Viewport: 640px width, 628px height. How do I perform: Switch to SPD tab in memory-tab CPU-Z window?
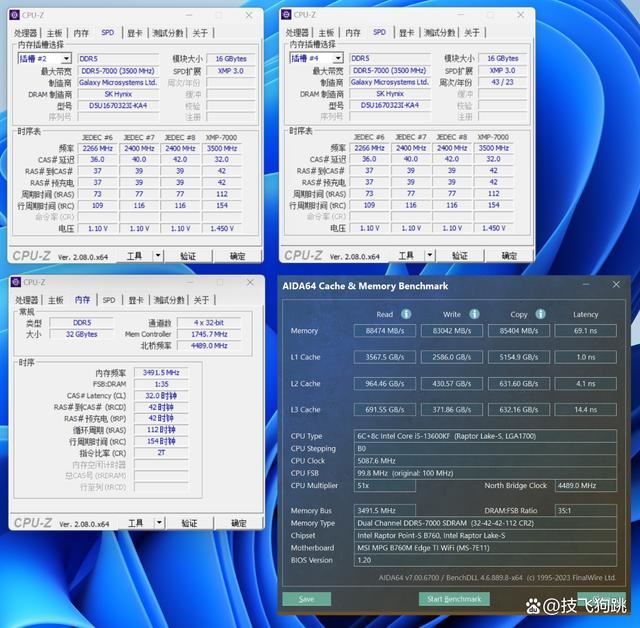point(109,300)
